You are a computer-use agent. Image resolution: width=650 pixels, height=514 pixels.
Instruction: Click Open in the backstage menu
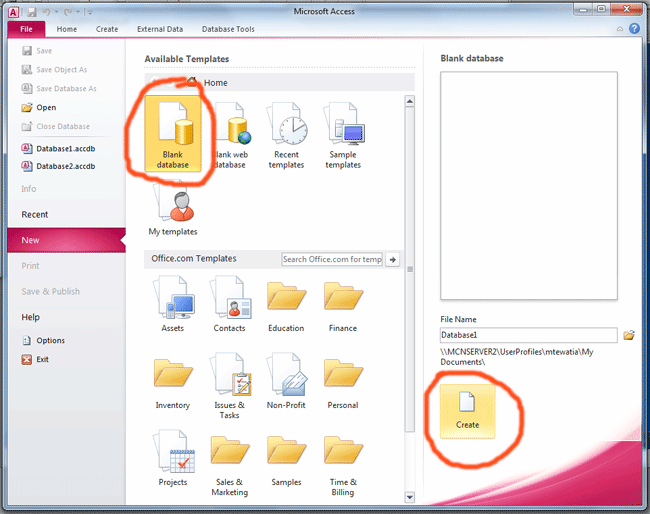pyautogui.click(x=39, y=107)
